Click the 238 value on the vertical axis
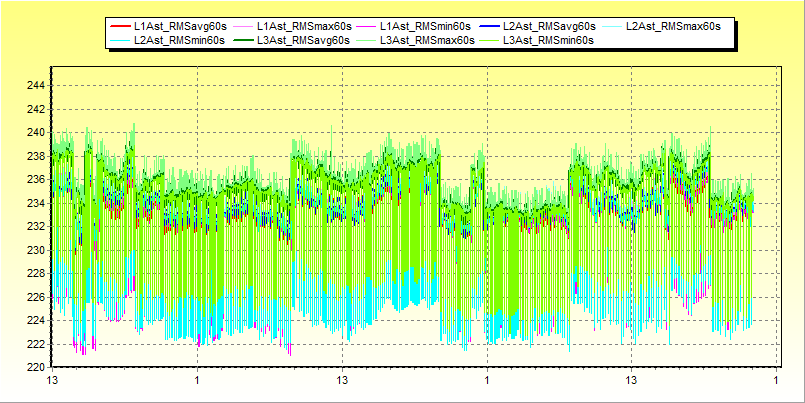 pos(35,156)
